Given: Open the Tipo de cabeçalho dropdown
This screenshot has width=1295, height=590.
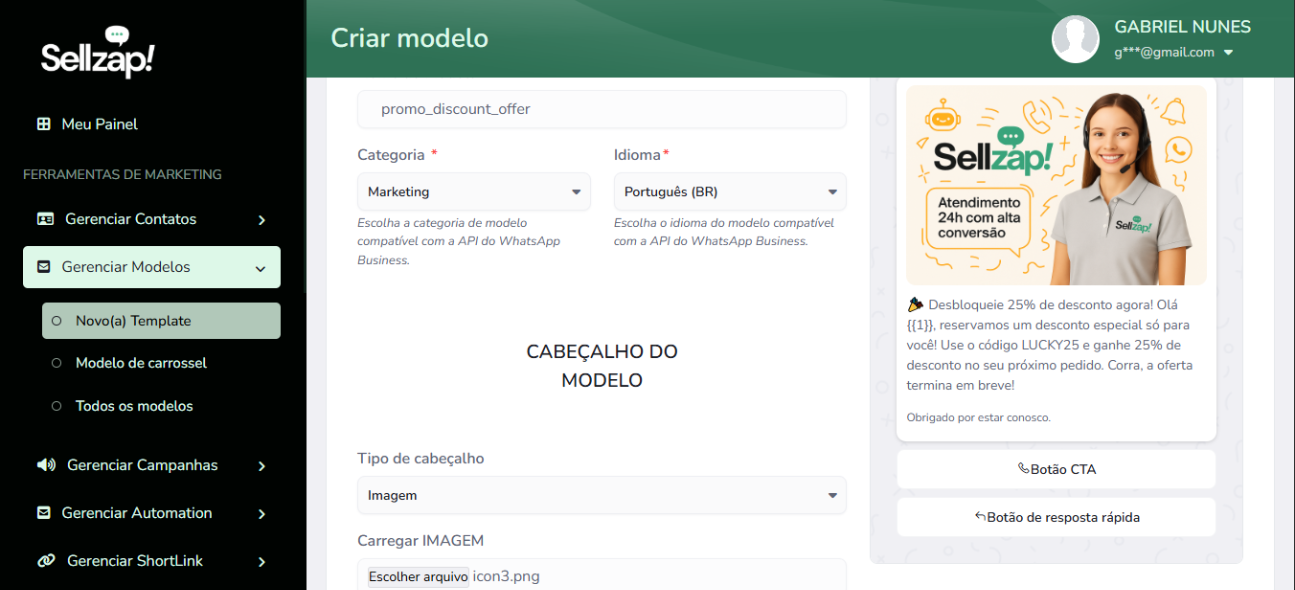Looking at the screenshot, I should pos(601,495).
